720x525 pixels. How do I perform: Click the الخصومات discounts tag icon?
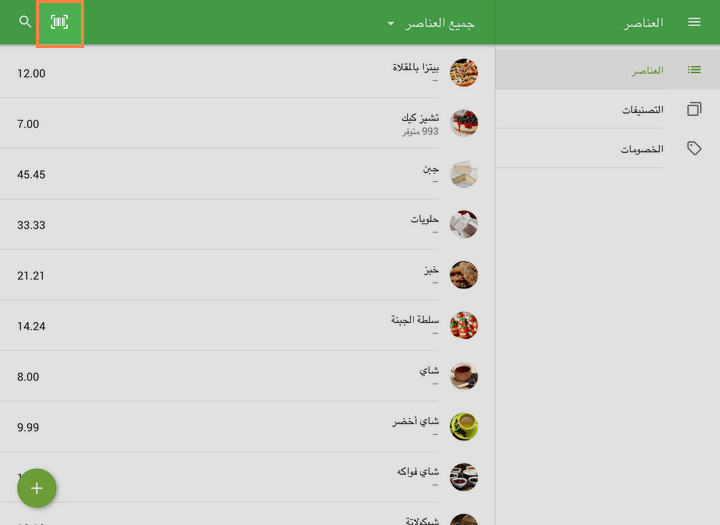pyautogui.click(x=694, y=148)
